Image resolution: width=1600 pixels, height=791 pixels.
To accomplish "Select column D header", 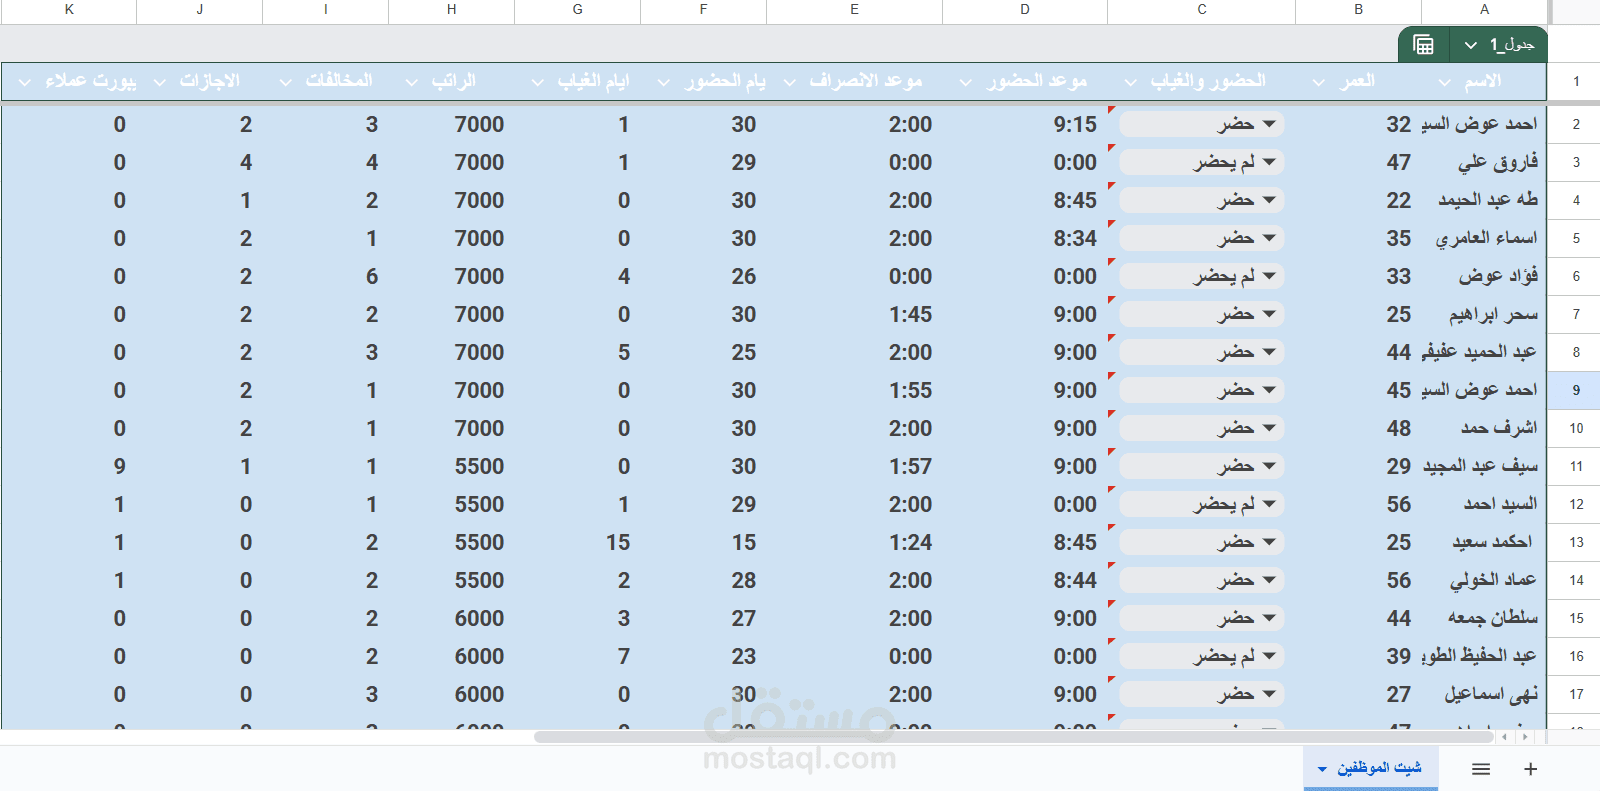I will [1025, 10].
